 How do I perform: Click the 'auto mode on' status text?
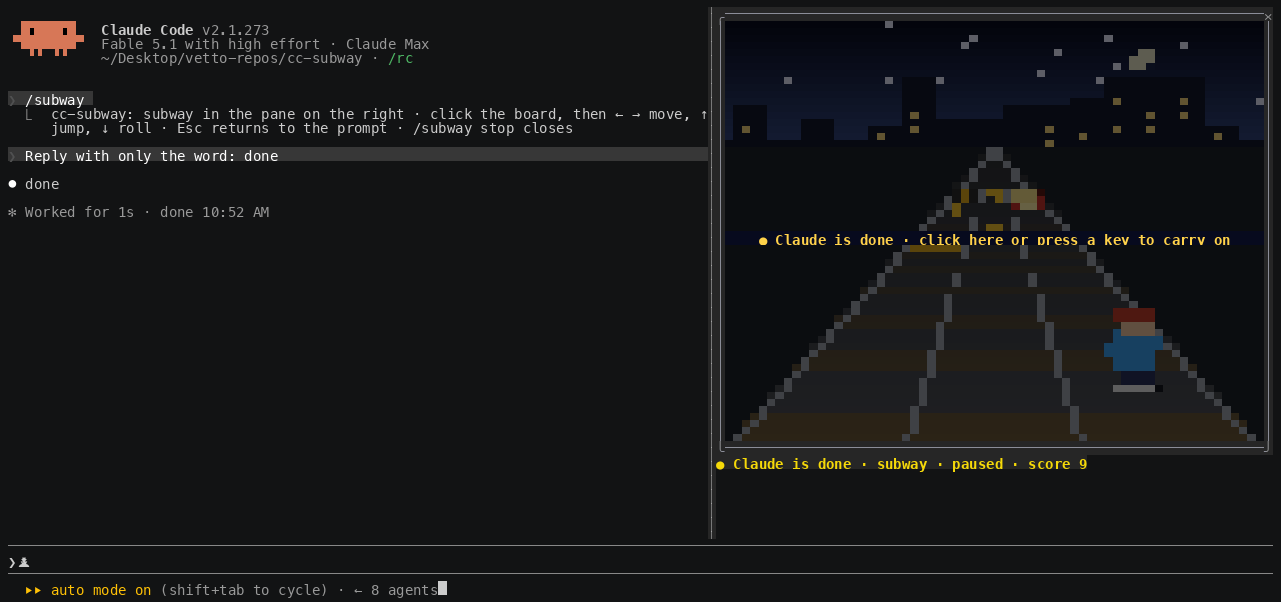tap(101, 590)
